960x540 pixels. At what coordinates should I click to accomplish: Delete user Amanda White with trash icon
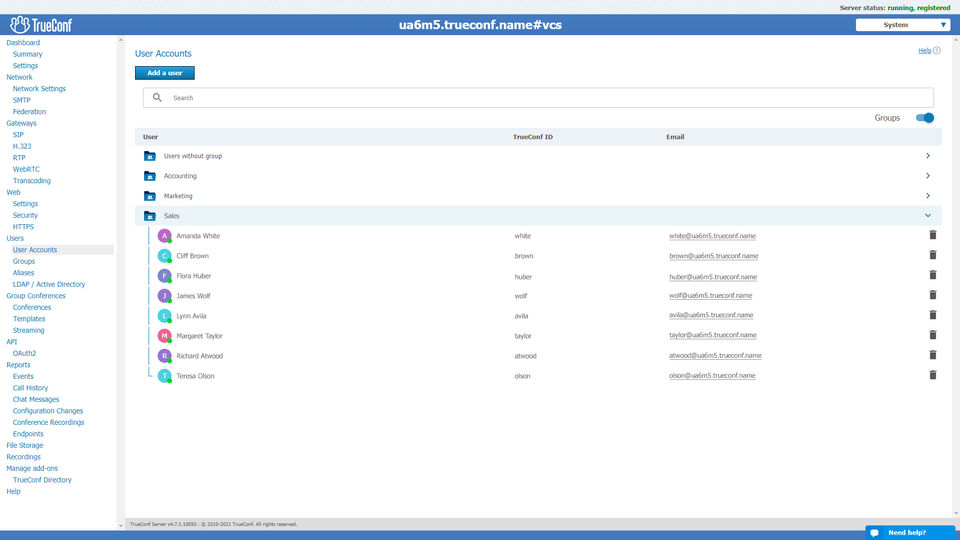(x=932, y=235)
